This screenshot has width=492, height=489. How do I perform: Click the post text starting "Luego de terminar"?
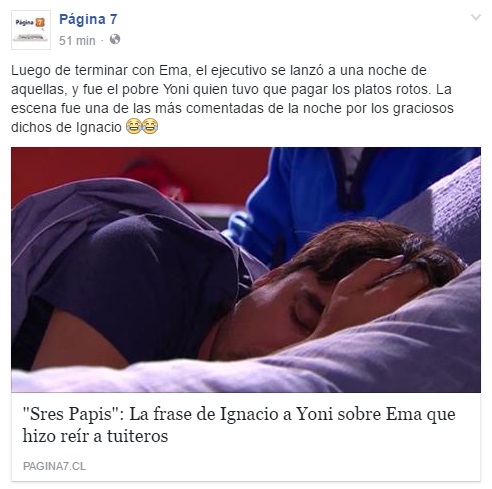232,99
